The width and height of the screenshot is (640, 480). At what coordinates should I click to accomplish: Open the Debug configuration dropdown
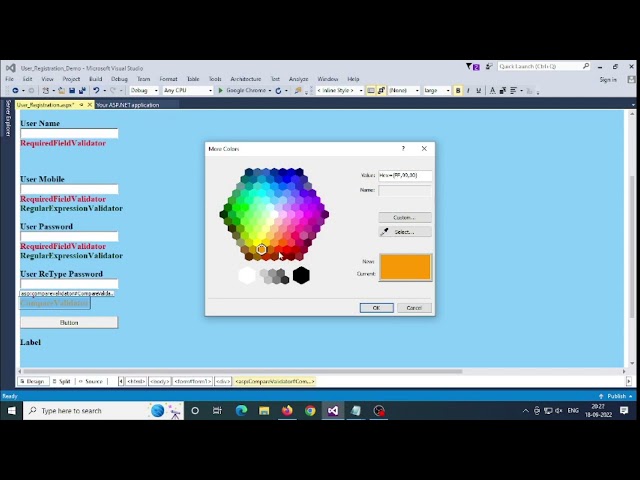pos(156,91)
